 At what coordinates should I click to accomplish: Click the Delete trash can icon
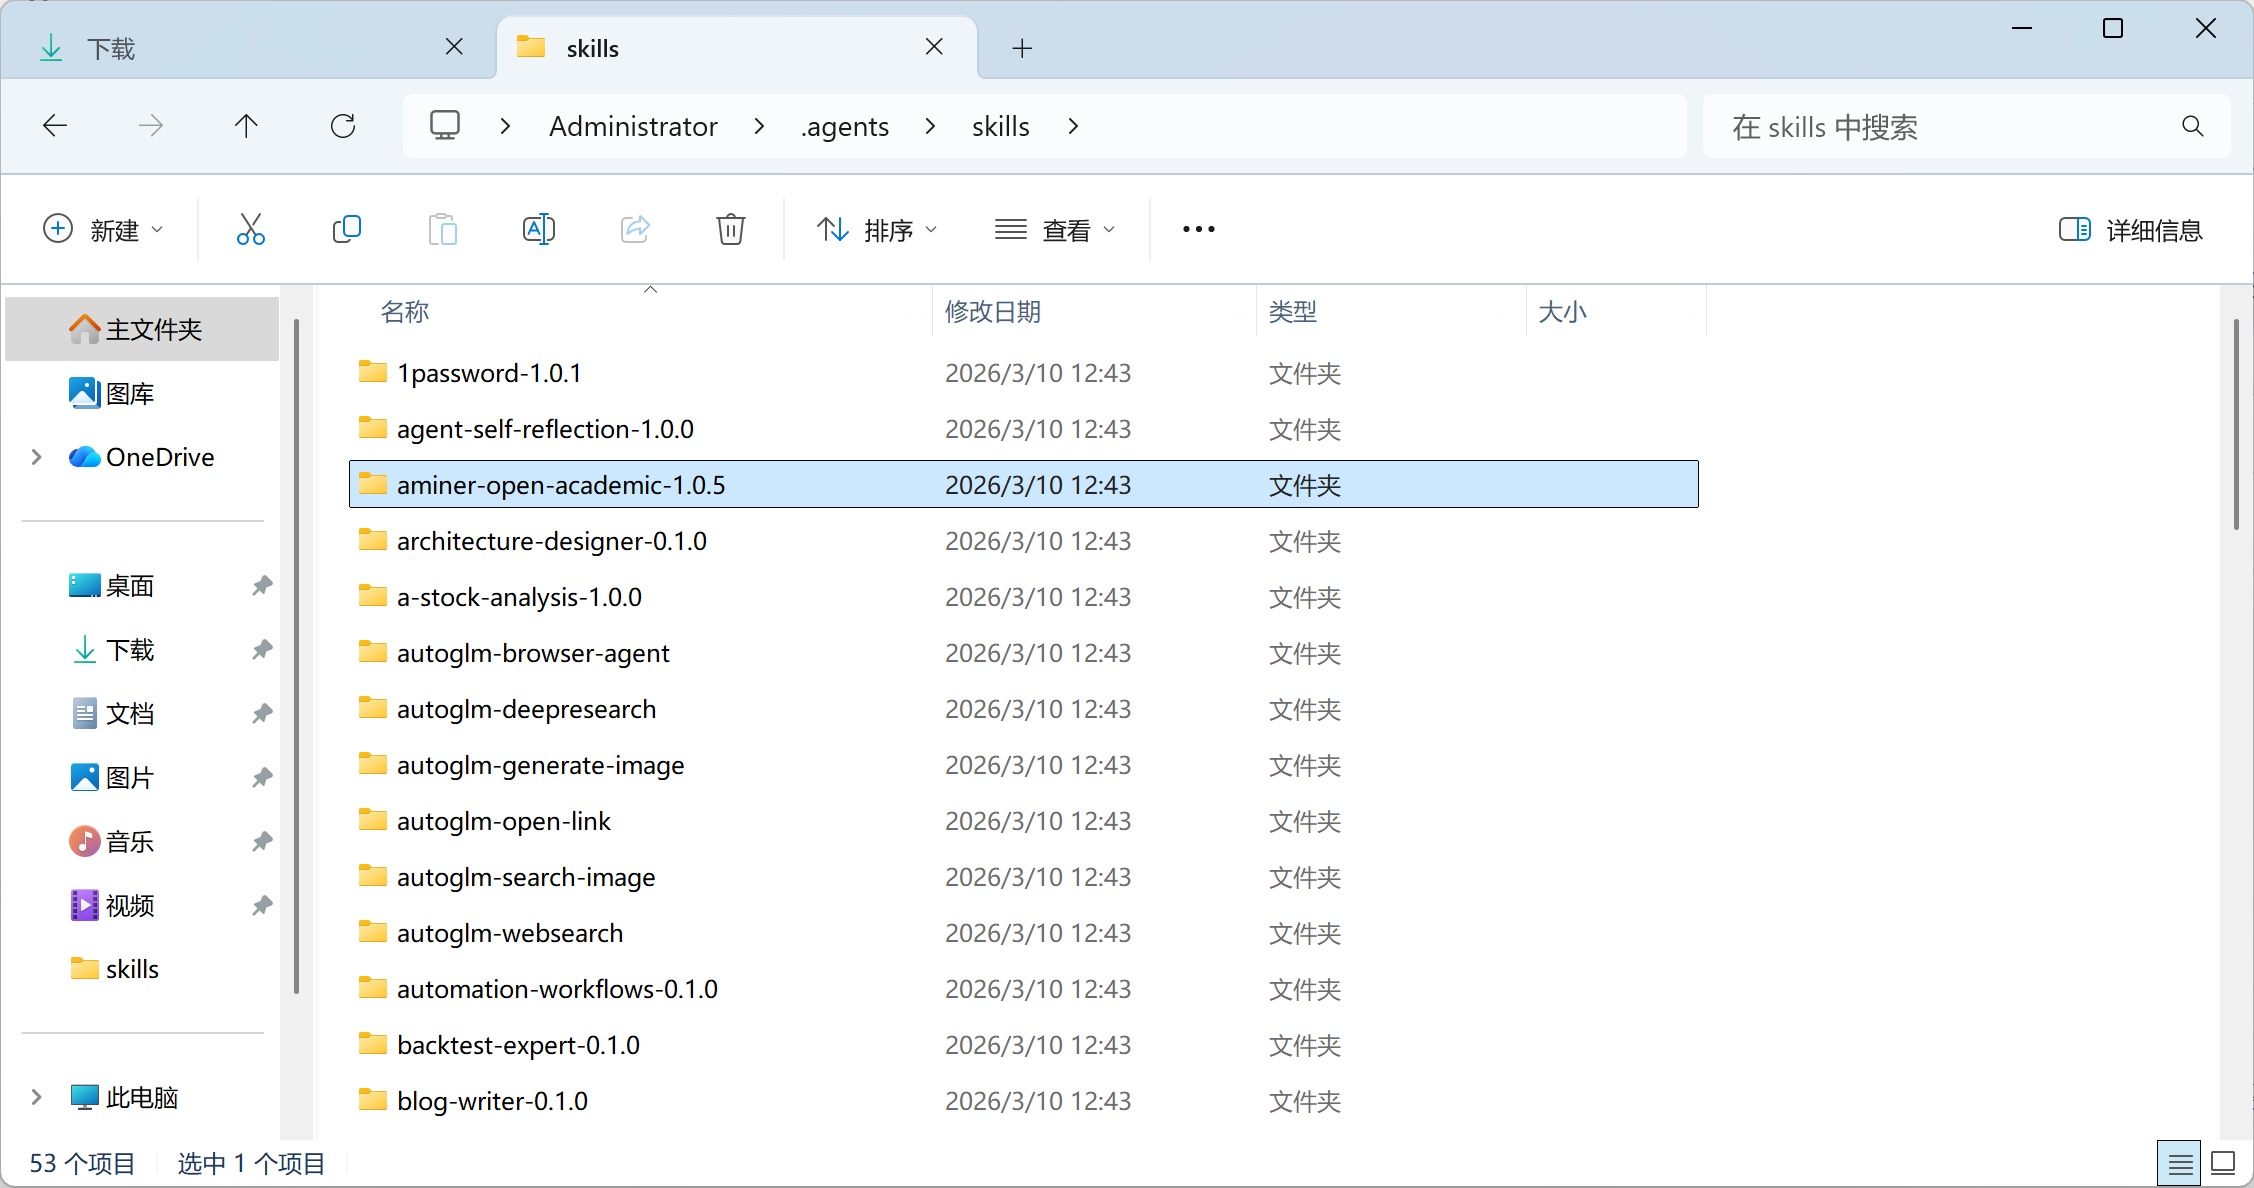tap(730, 229)
